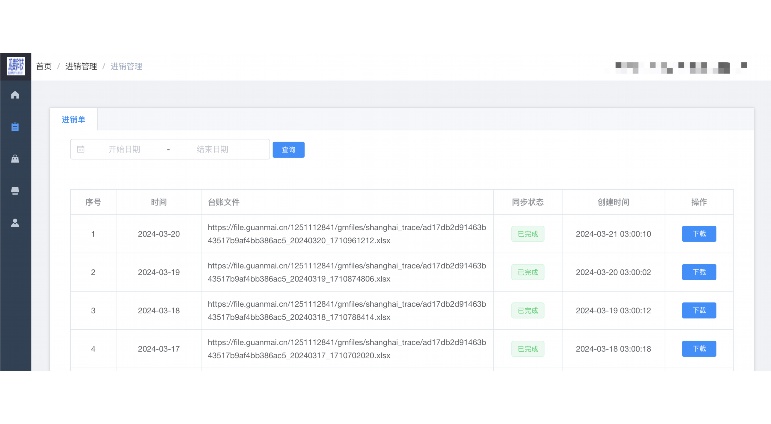Download the file for row 2024-03-19

(x=699, y=272)
